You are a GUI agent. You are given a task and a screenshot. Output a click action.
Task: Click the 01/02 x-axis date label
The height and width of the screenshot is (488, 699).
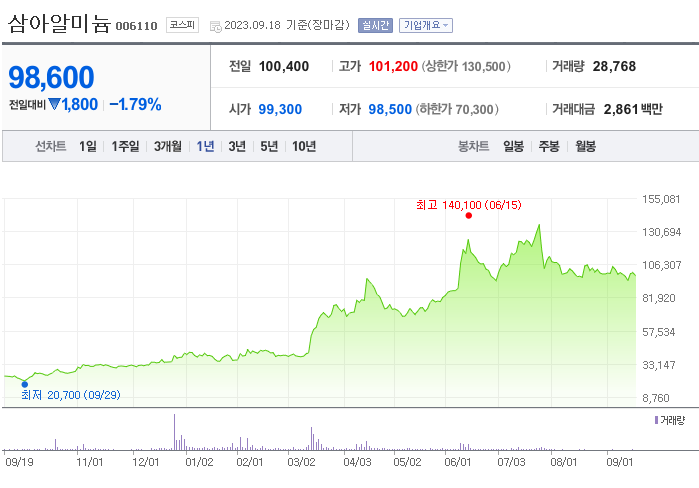pos(199,462)
